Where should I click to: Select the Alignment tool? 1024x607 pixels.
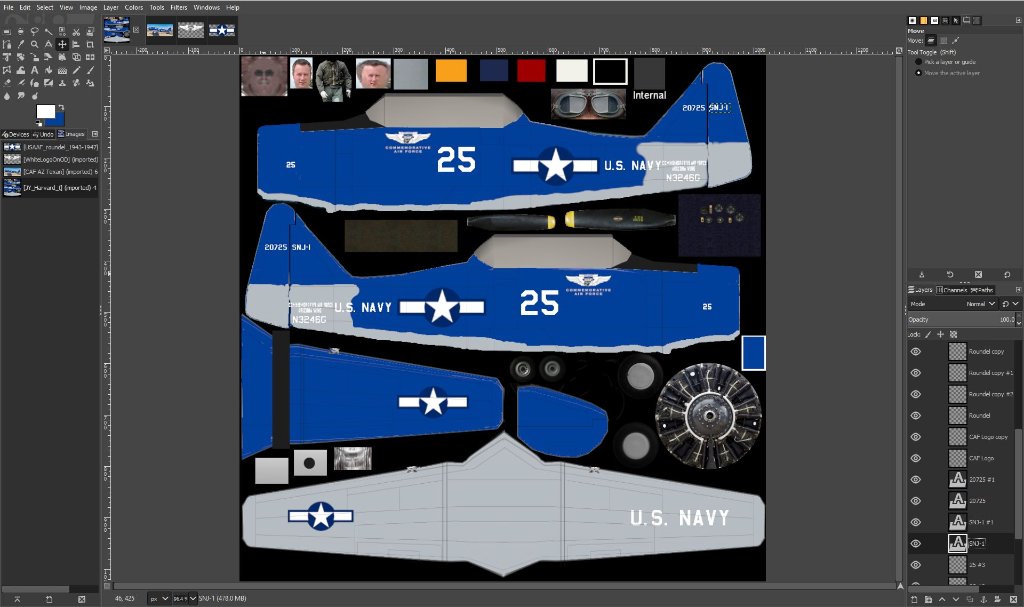tap(76, 44)
